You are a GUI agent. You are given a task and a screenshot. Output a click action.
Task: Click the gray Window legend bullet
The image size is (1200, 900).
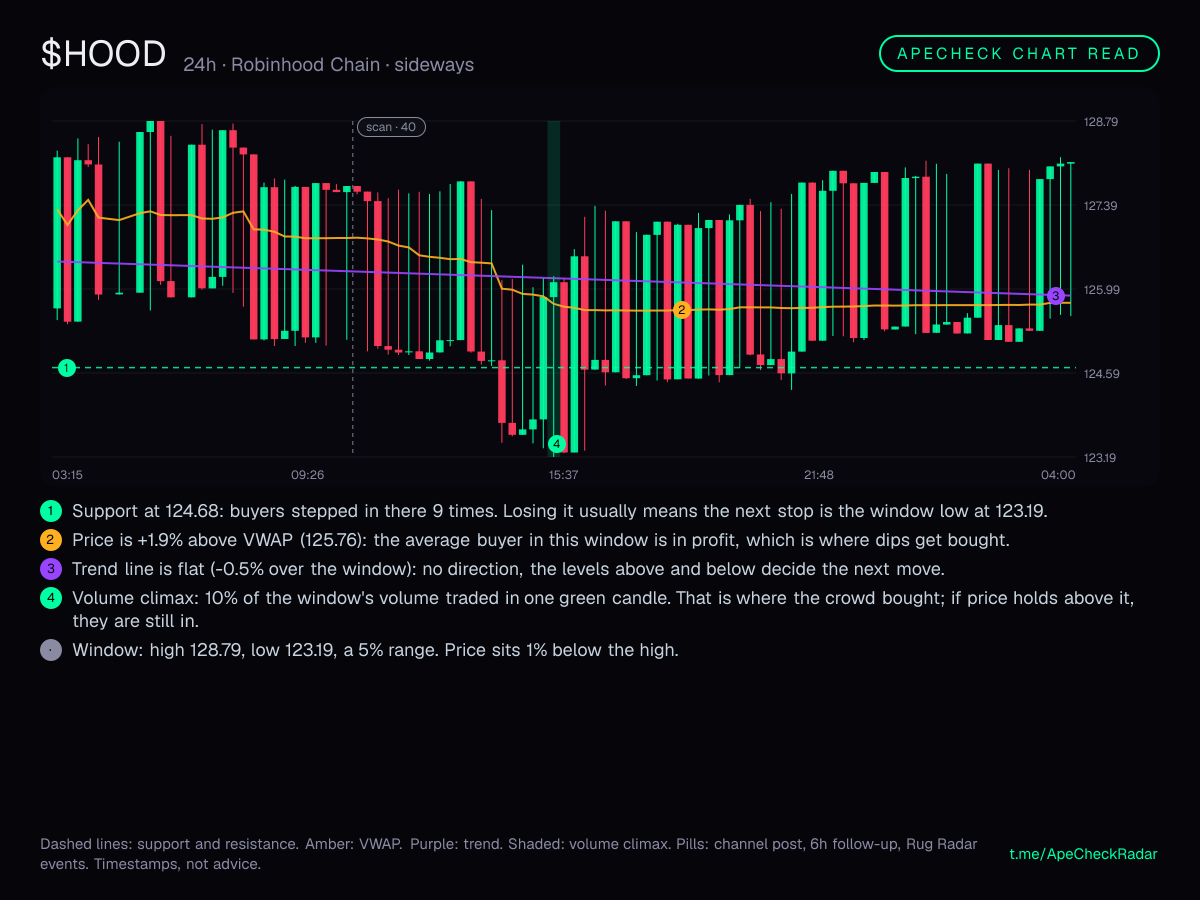tap(51, 650)
